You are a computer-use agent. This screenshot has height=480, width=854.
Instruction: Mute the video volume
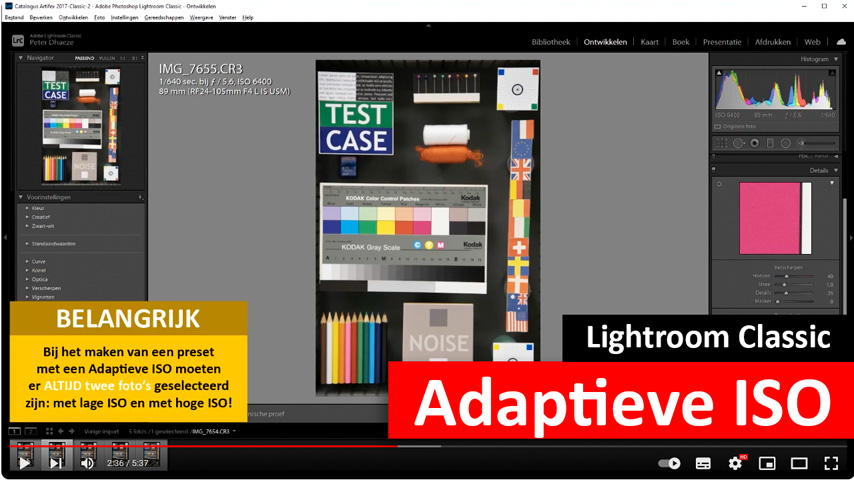pos(88,463)
